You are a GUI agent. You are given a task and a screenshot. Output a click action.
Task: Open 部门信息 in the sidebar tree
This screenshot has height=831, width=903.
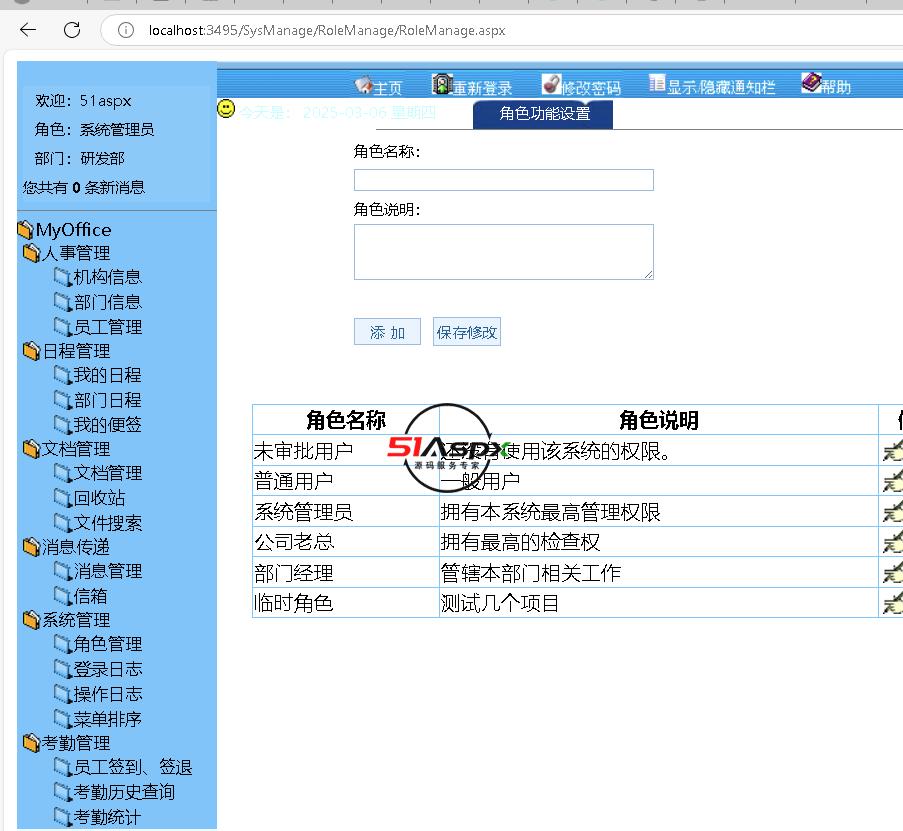[x=107, y=302]
